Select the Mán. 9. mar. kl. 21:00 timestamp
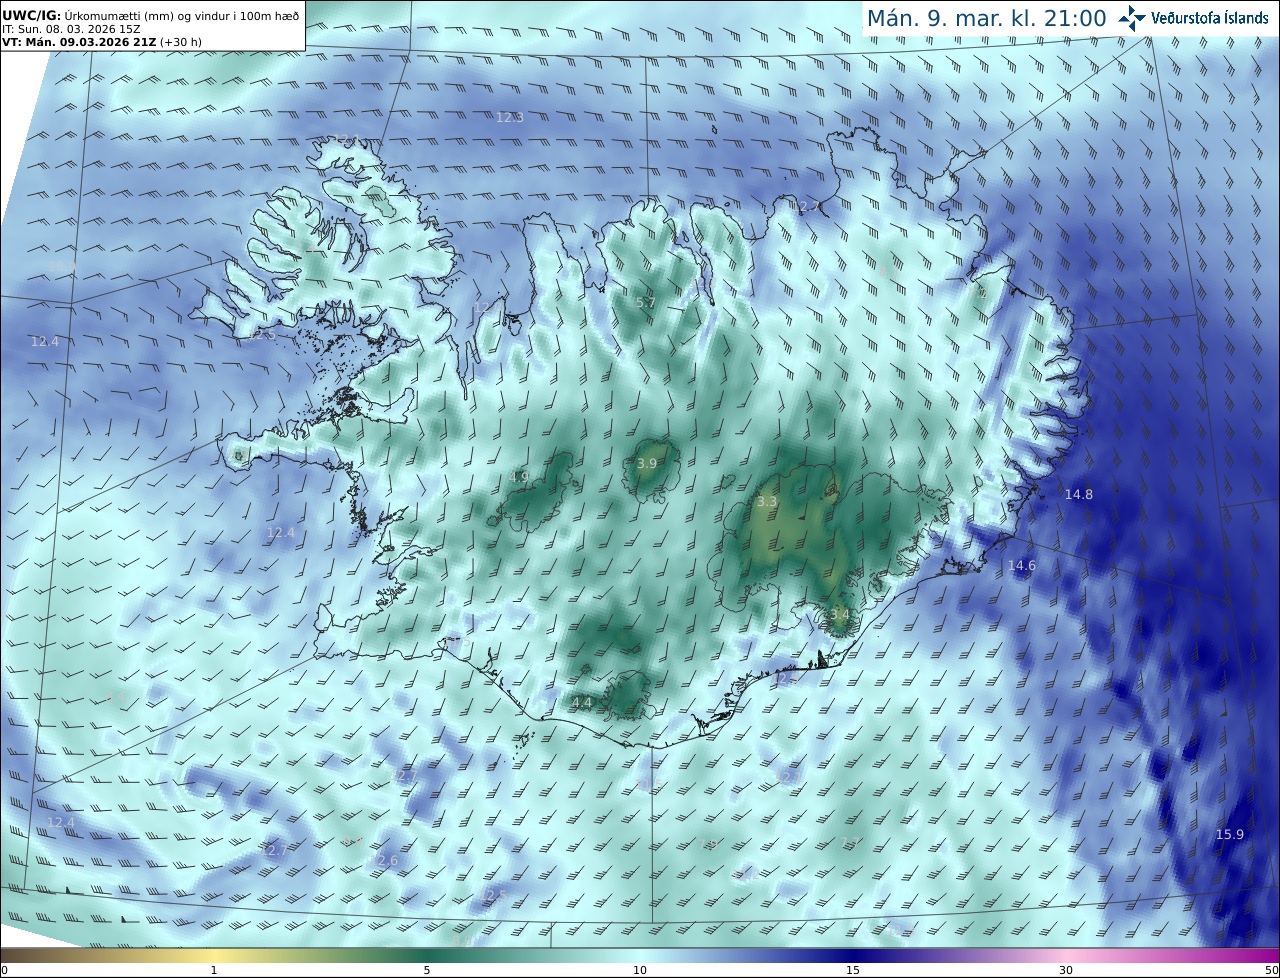The width and height of the screenshot is (1280, 978). tap(986, 19)
